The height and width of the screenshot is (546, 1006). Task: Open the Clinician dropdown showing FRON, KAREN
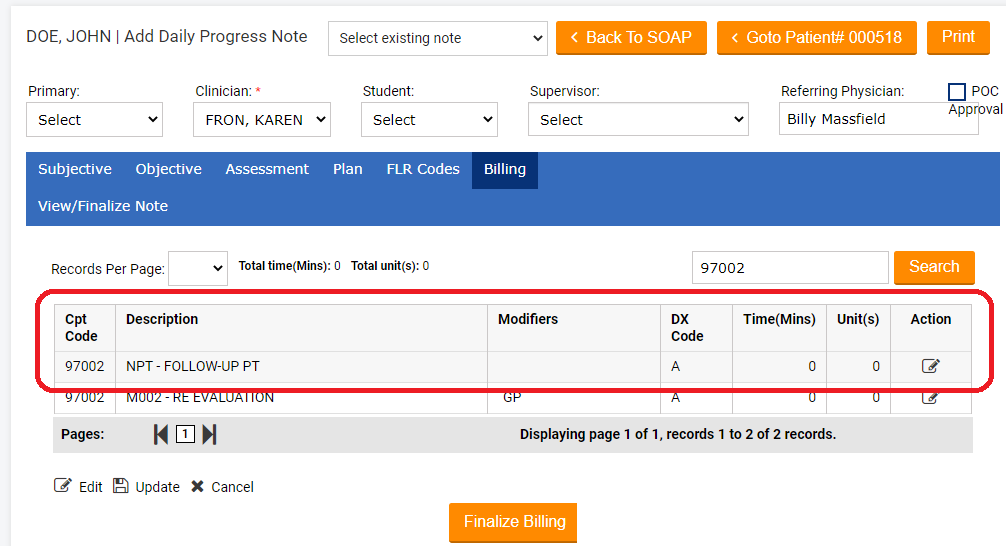click(261, 120)
